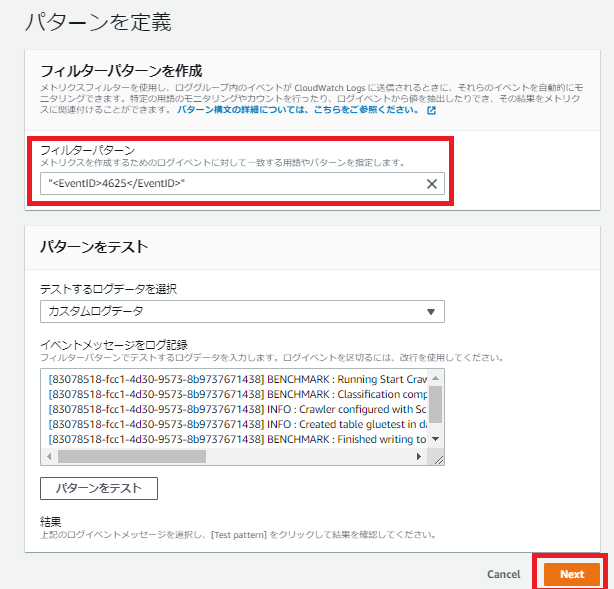The width and height of the screenshot is (614, 589).
Task: Click the down arrow of the log textarea scrollbar
Action: (x=435, y=439)
